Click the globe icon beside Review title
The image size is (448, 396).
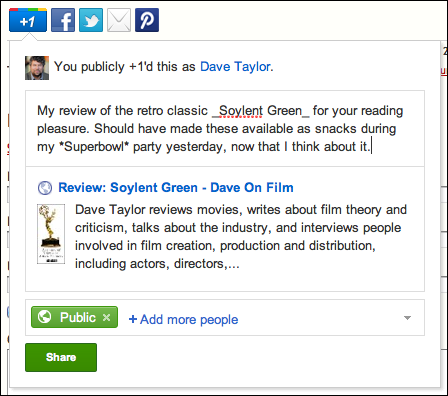[x=45, y=188]
